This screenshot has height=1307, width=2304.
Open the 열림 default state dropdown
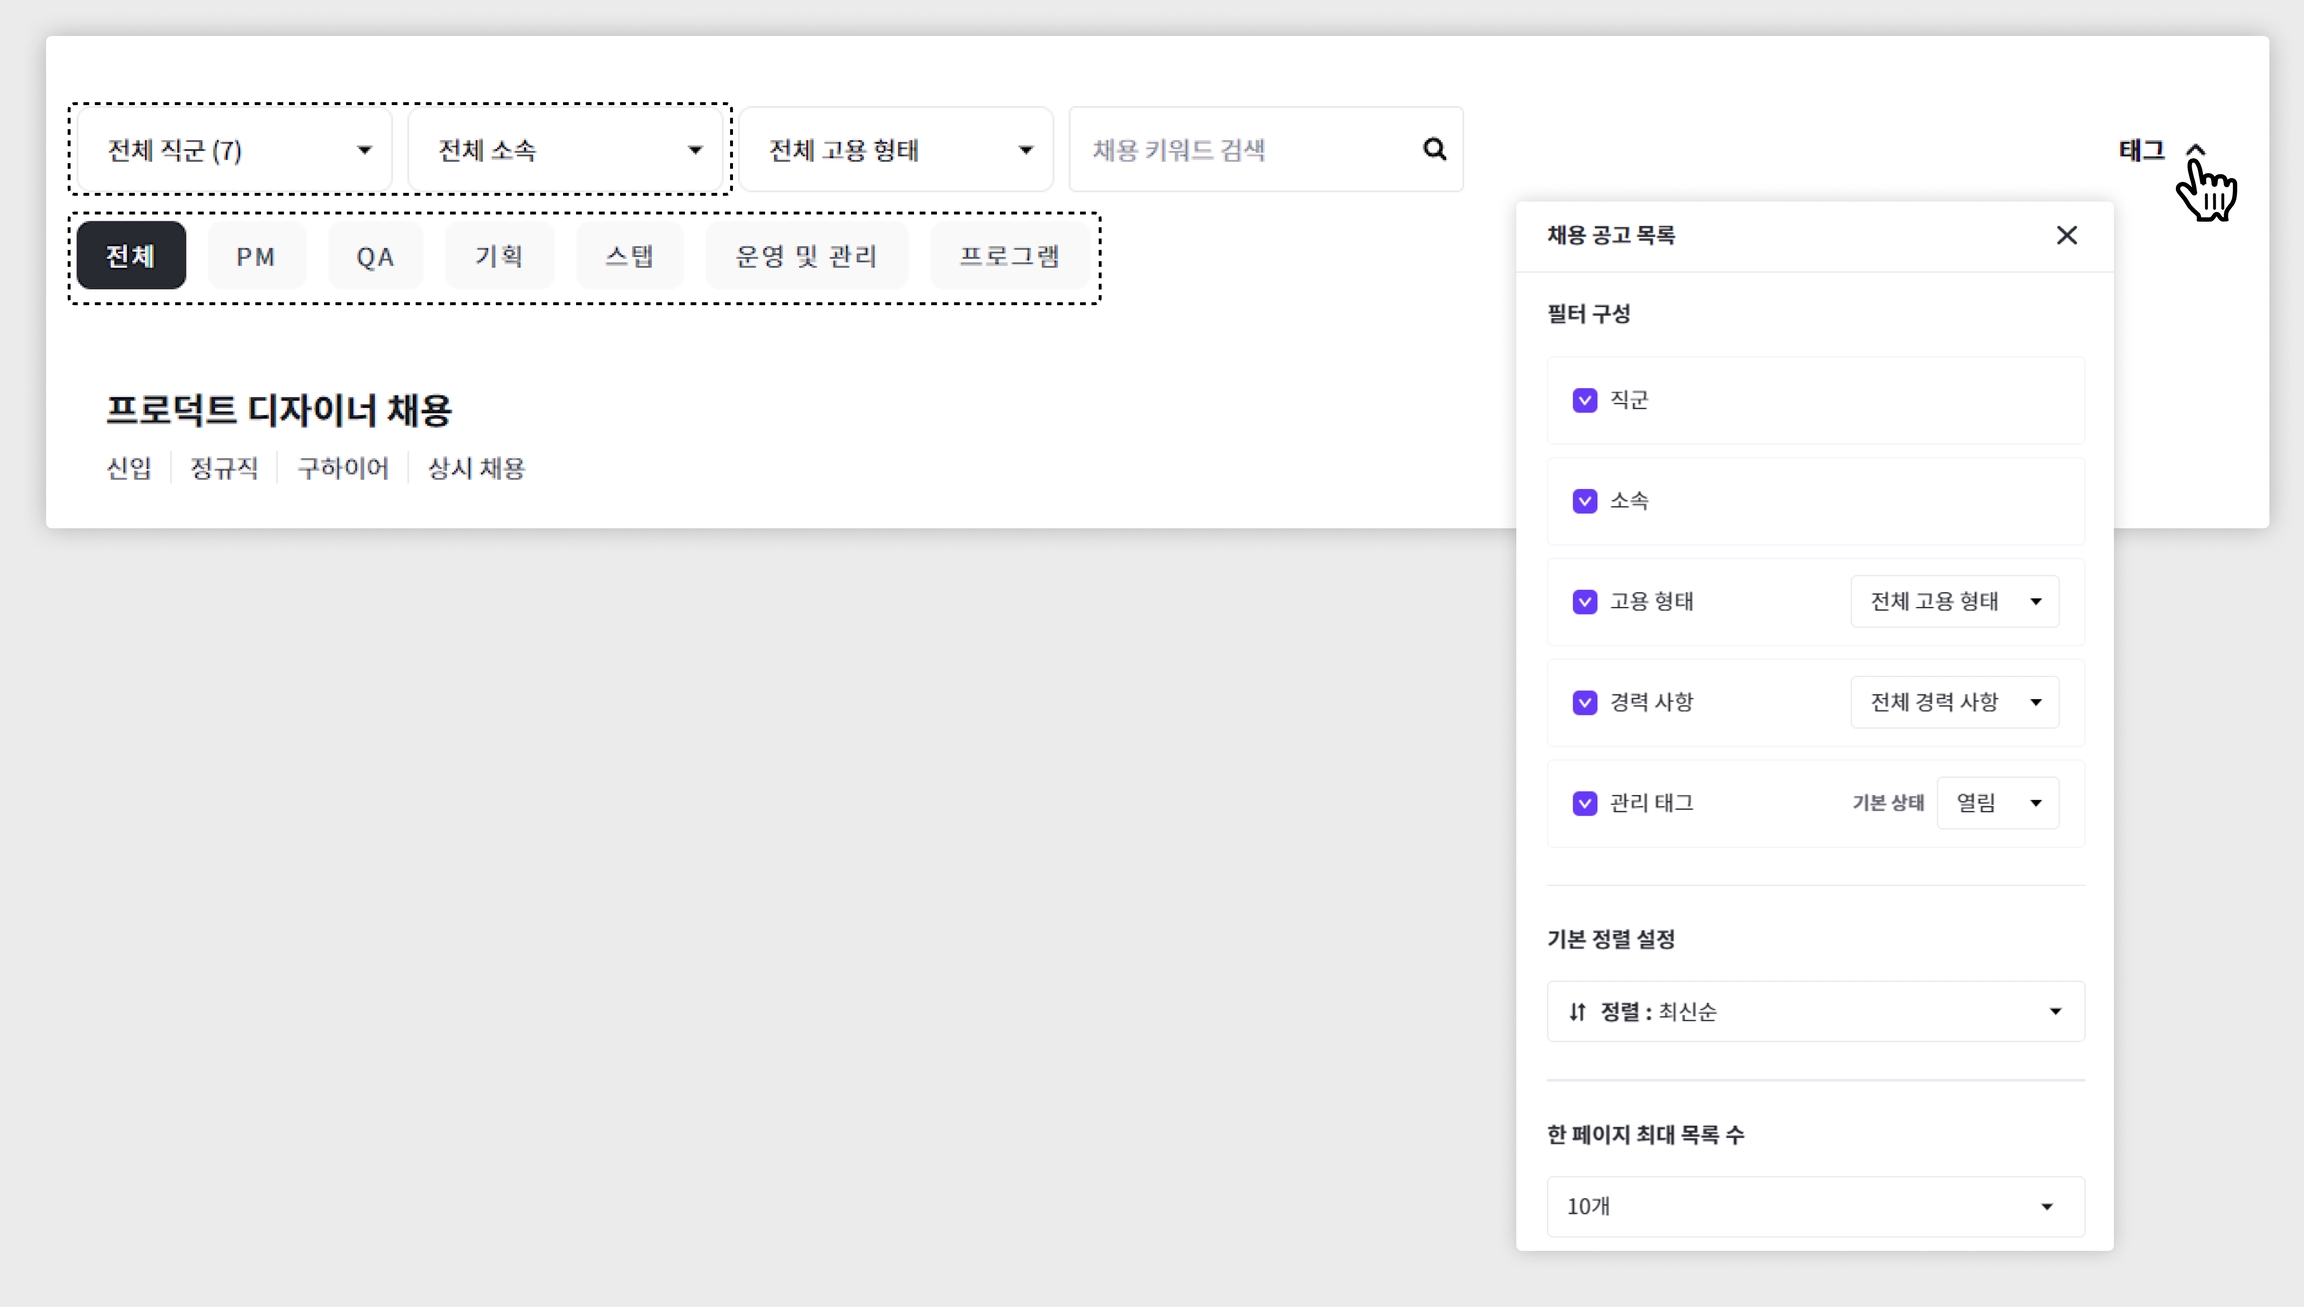[1997, 803]
